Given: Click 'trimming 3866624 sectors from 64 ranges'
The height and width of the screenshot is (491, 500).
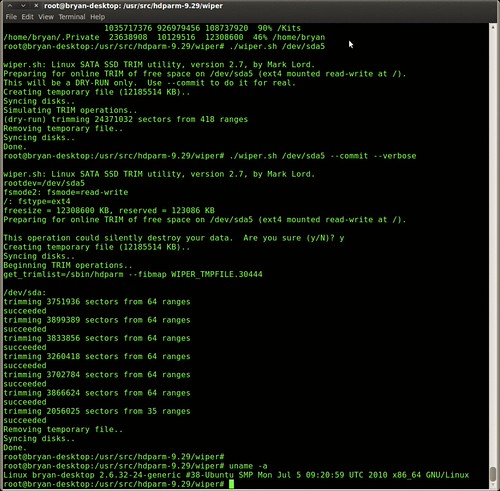Looking at the screenshot, I should (x=97, y=393).
